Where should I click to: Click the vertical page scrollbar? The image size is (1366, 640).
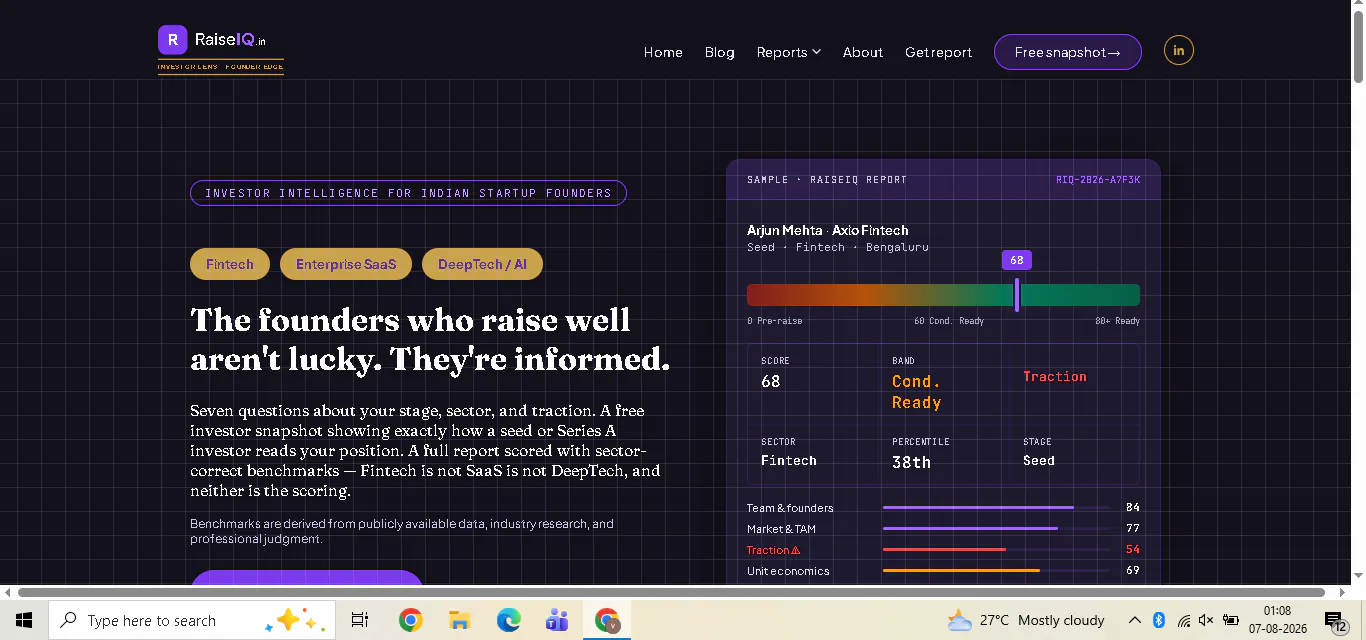point(1357,48)
